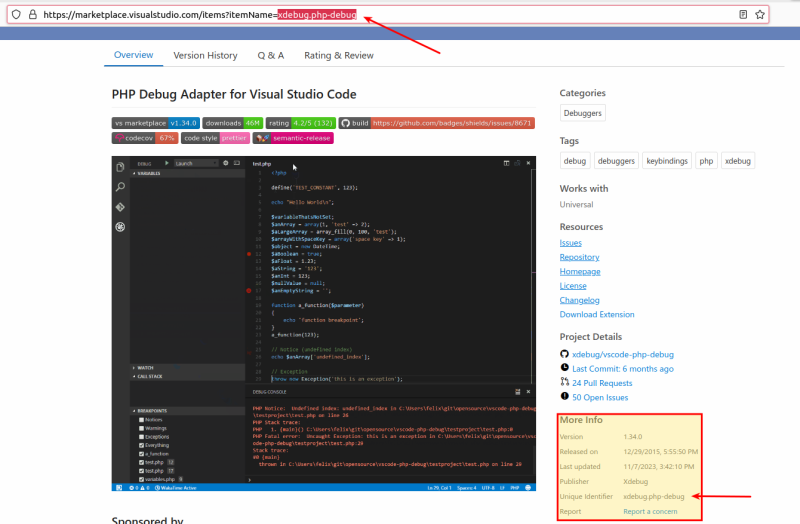Select the keybindings tag
The width and height of the screenshot is (800, 524).
[667, 161]
